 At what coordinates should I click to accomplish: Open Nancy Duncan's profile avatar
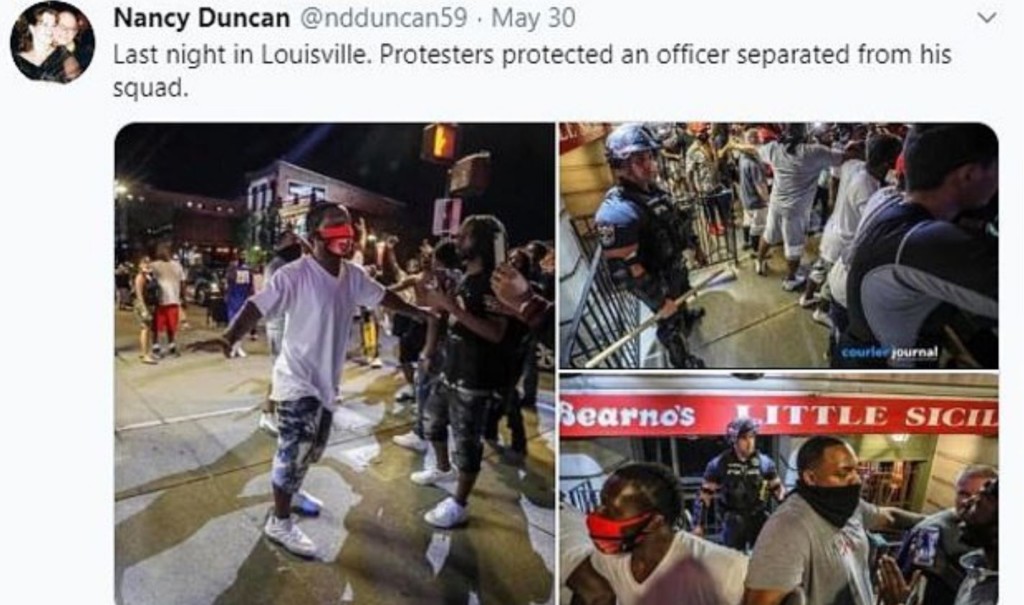53,42
